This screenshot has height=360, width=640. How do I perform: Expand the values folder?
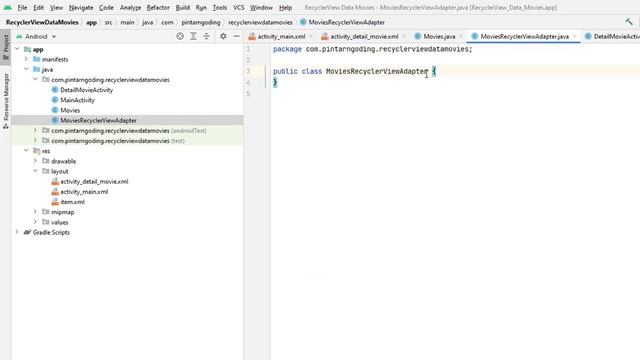(x=35, y=222)
